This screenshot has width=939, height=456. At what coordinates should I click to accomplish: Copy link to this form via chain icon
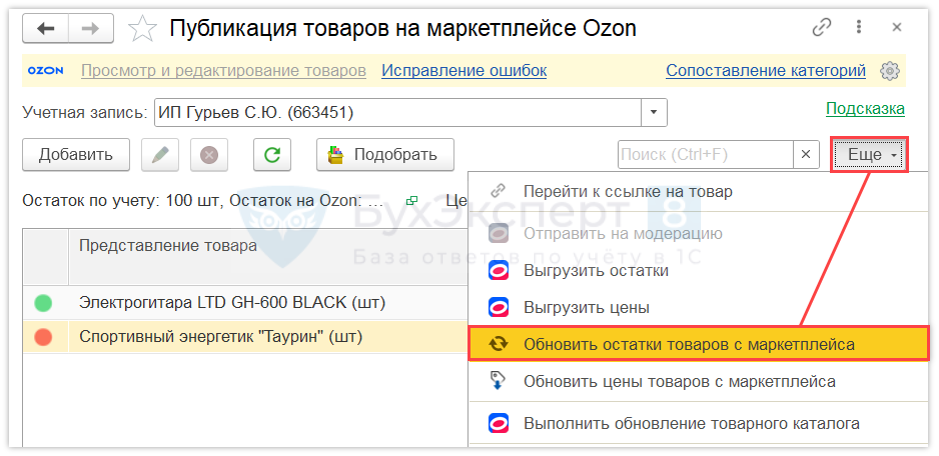pyautogui.click(x=822, y=28)
